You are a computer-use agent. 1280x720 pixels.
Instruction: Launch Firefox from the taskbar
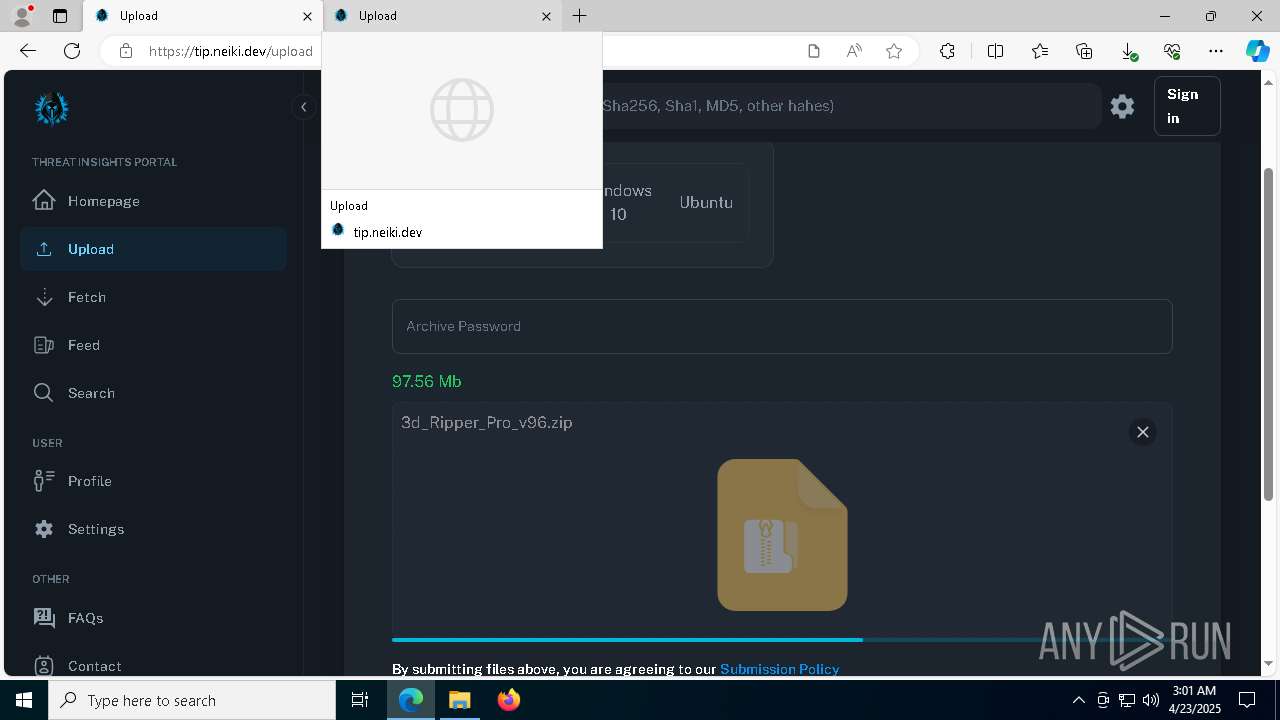tap(509, 700)
